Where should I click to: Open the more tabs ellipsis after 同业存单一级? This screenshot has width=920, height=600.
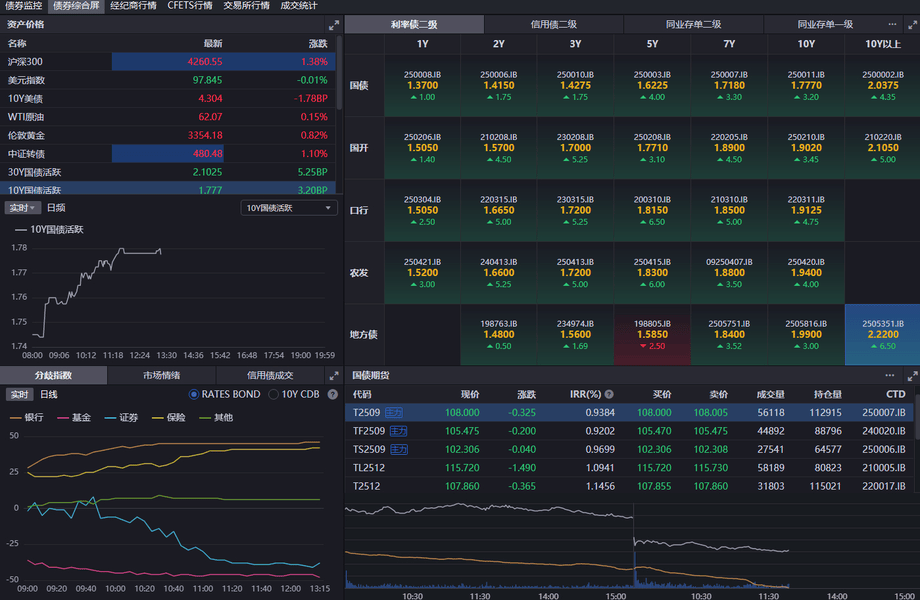(892, 24)
